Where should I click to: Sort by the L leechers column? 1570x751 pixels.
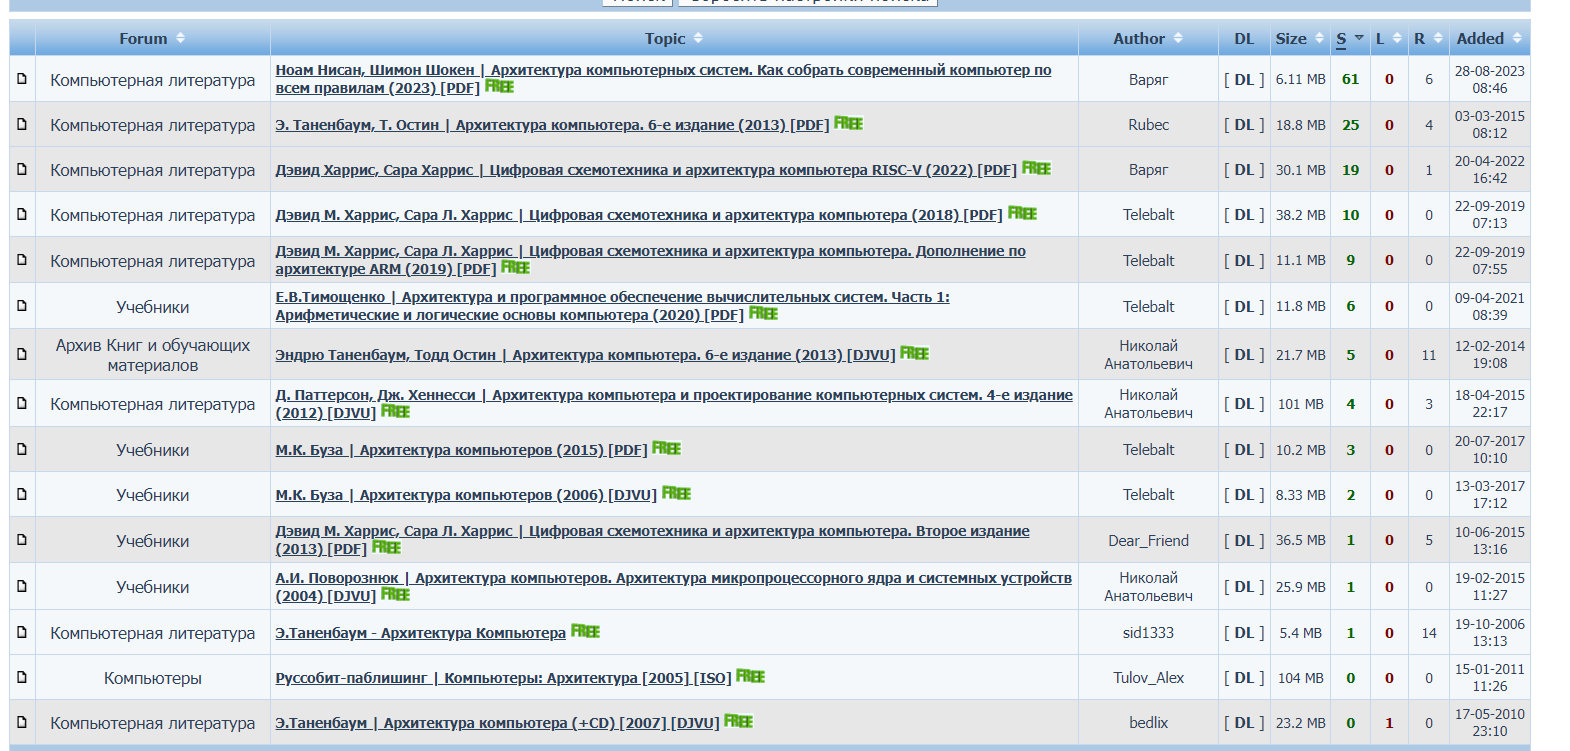pos(1388,38)
